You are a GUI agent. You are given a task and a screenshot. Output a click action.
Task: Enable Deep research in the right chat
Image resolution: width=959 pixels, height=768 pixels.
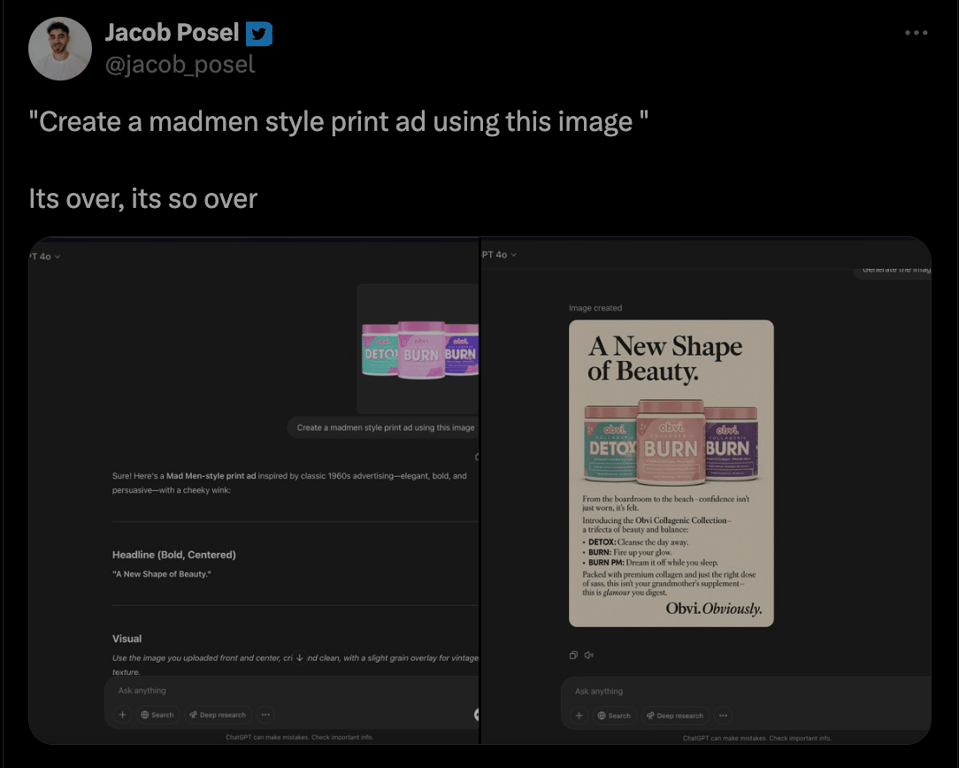pyautogui.click(x=675, y=715)
